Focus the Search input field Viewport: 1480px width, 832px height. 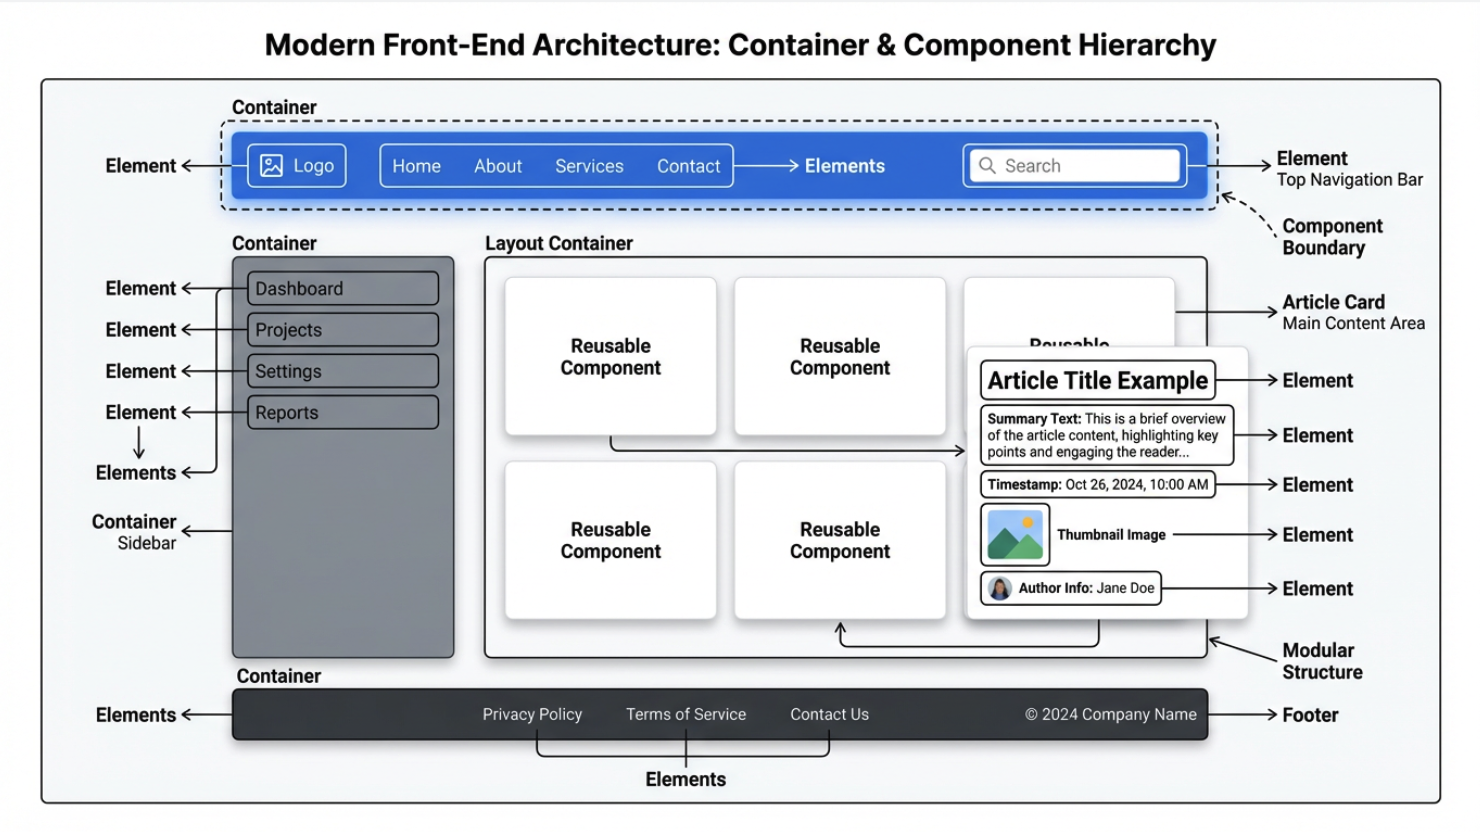coord(1085,166)
